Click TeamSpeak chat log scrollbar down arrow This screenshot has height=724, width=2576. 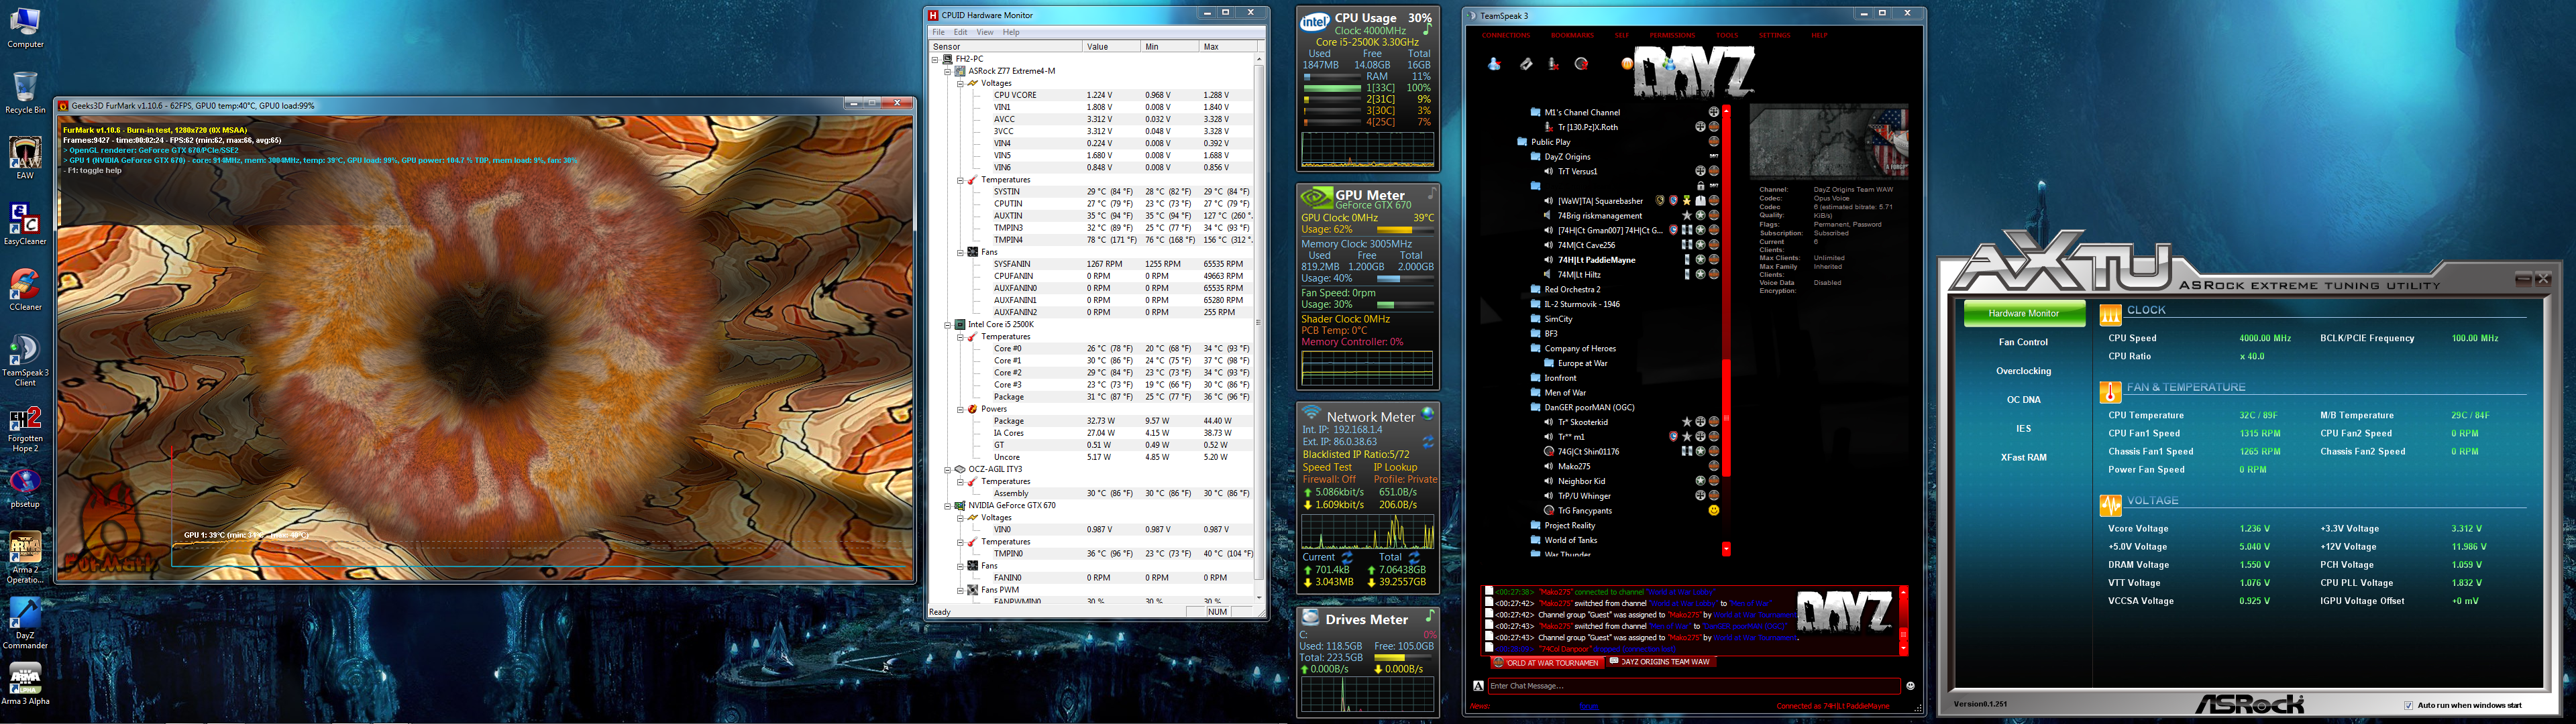(x=1903, y=649)
